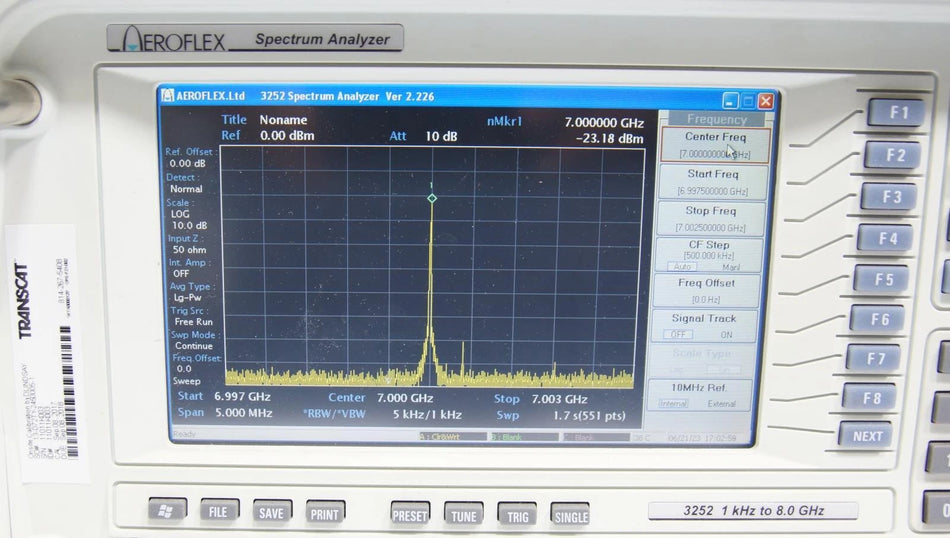The width and height of the screenshot is (950, 538).
Task: Click the Frequency menu header
Action: pyautogui.click(x=716, y=119)
